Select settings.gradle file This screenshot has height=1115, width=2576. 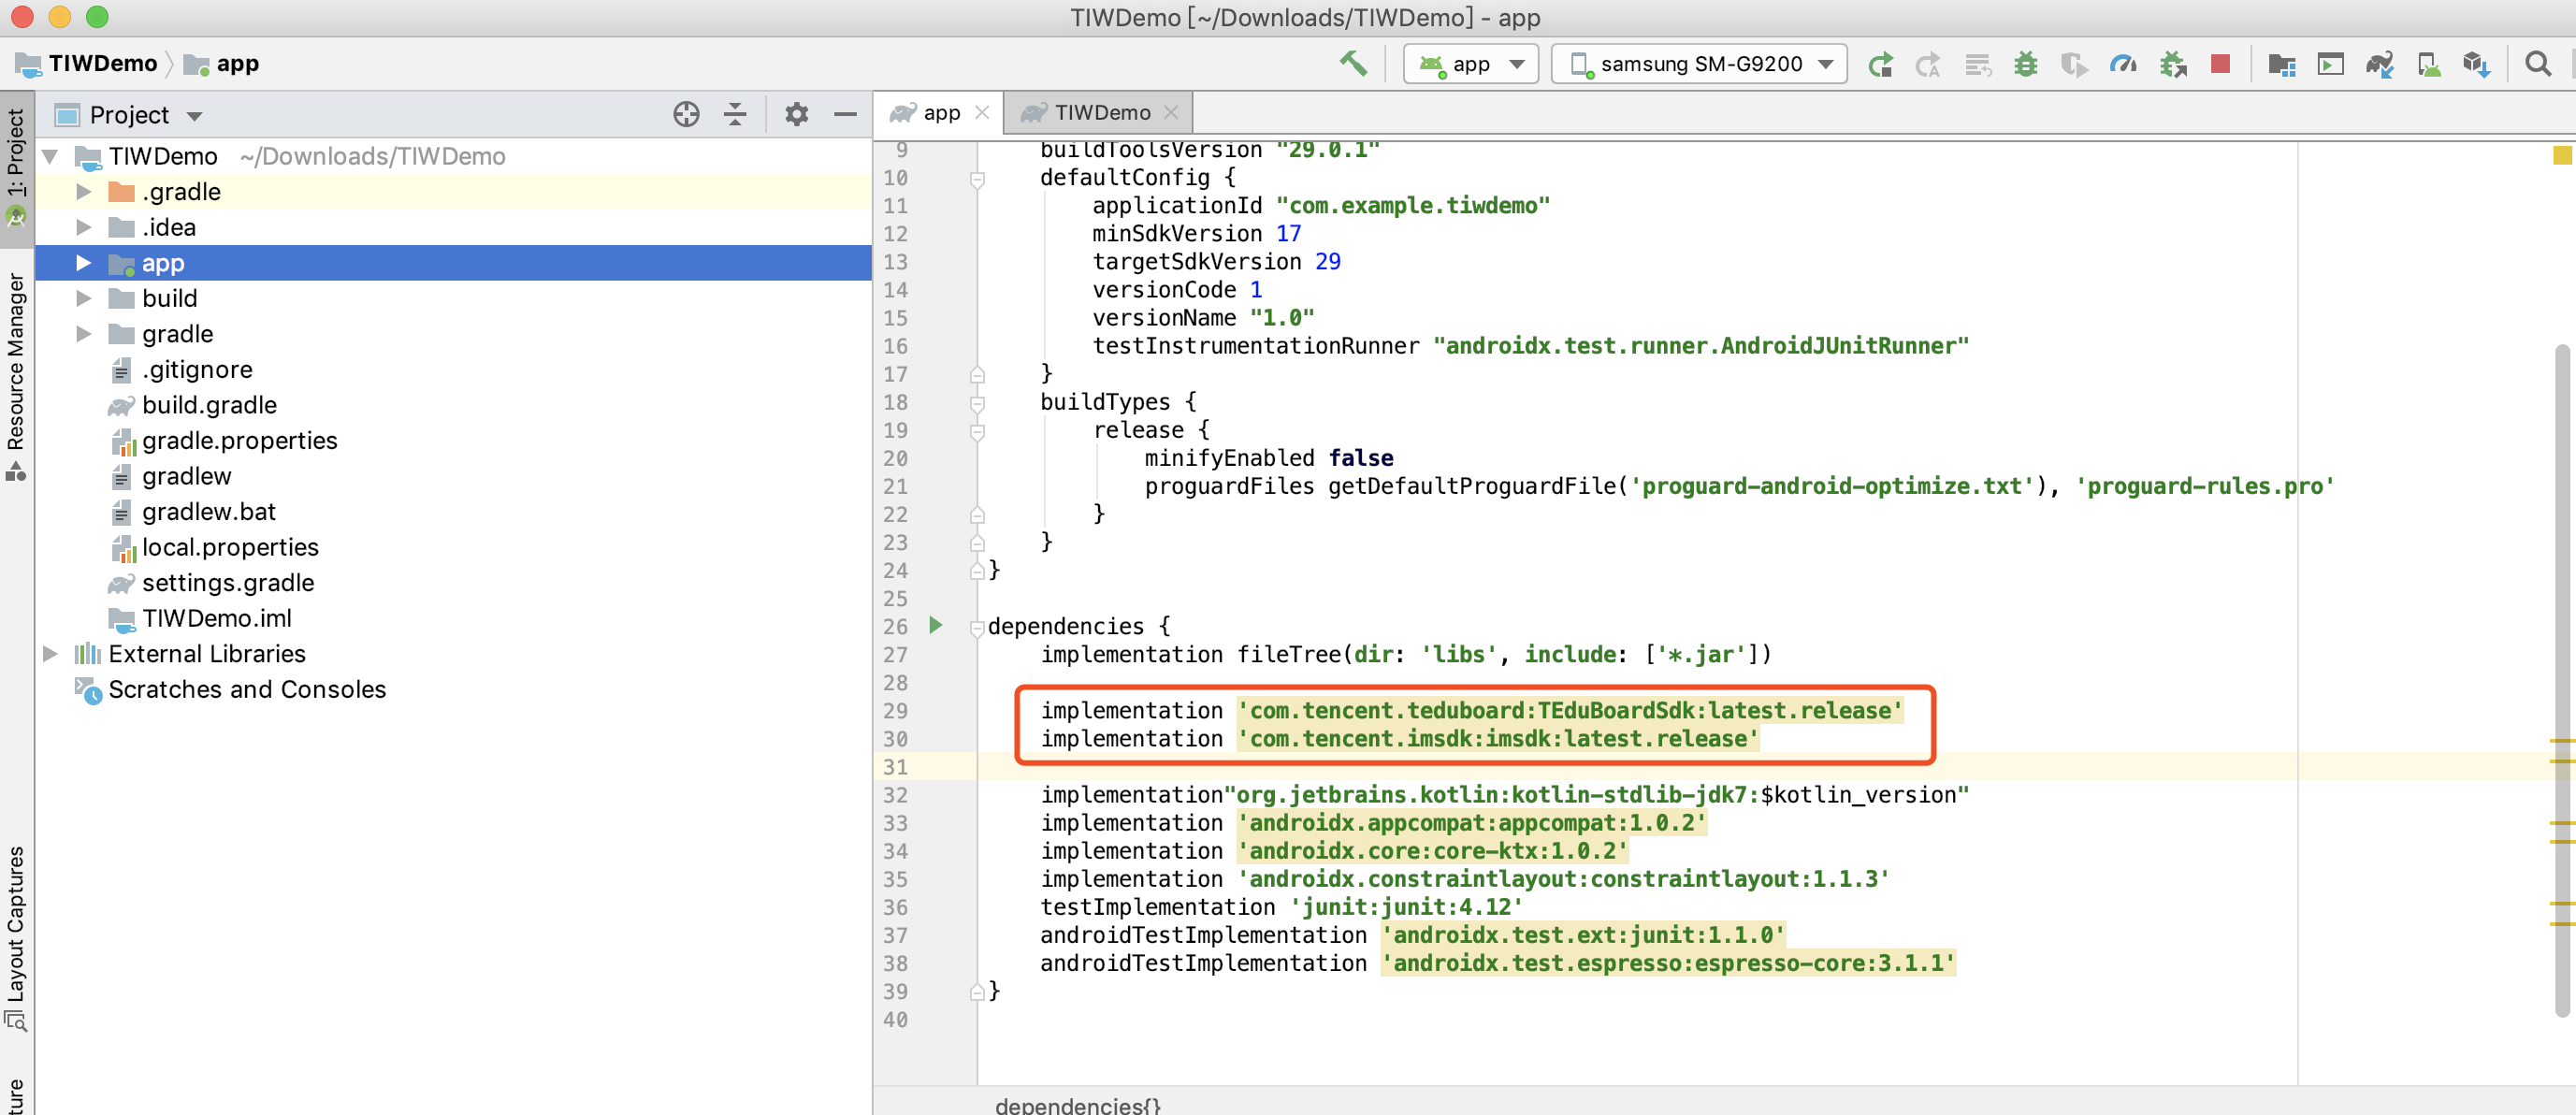click(x=228, y=583)
